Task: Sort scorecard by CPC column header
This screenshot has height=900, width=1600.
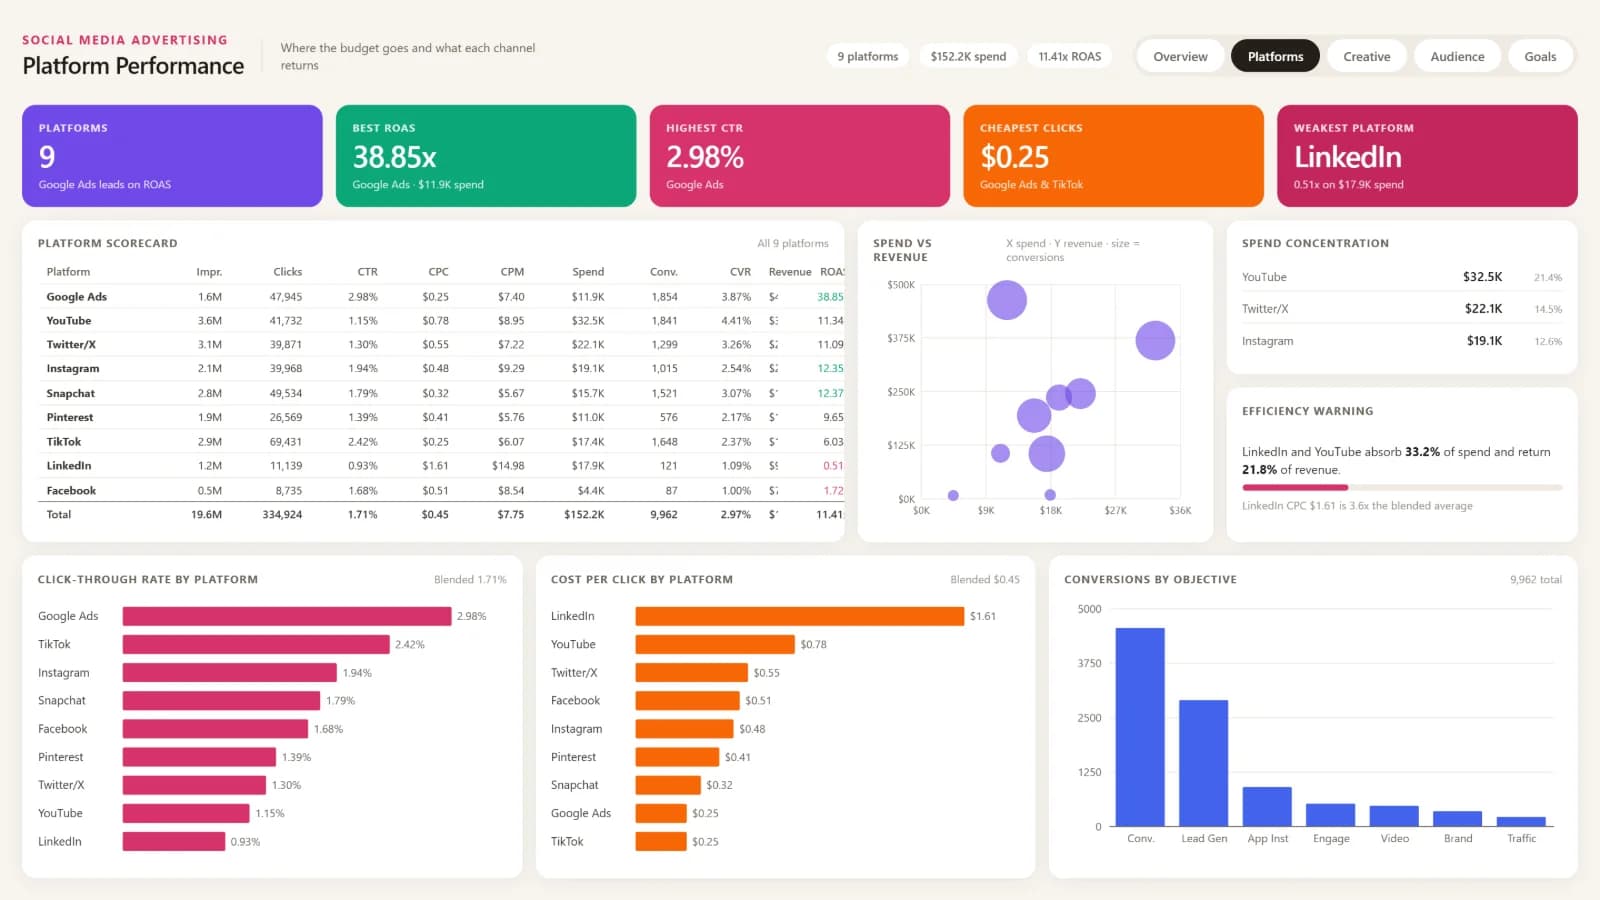Action: click(438, 272)
